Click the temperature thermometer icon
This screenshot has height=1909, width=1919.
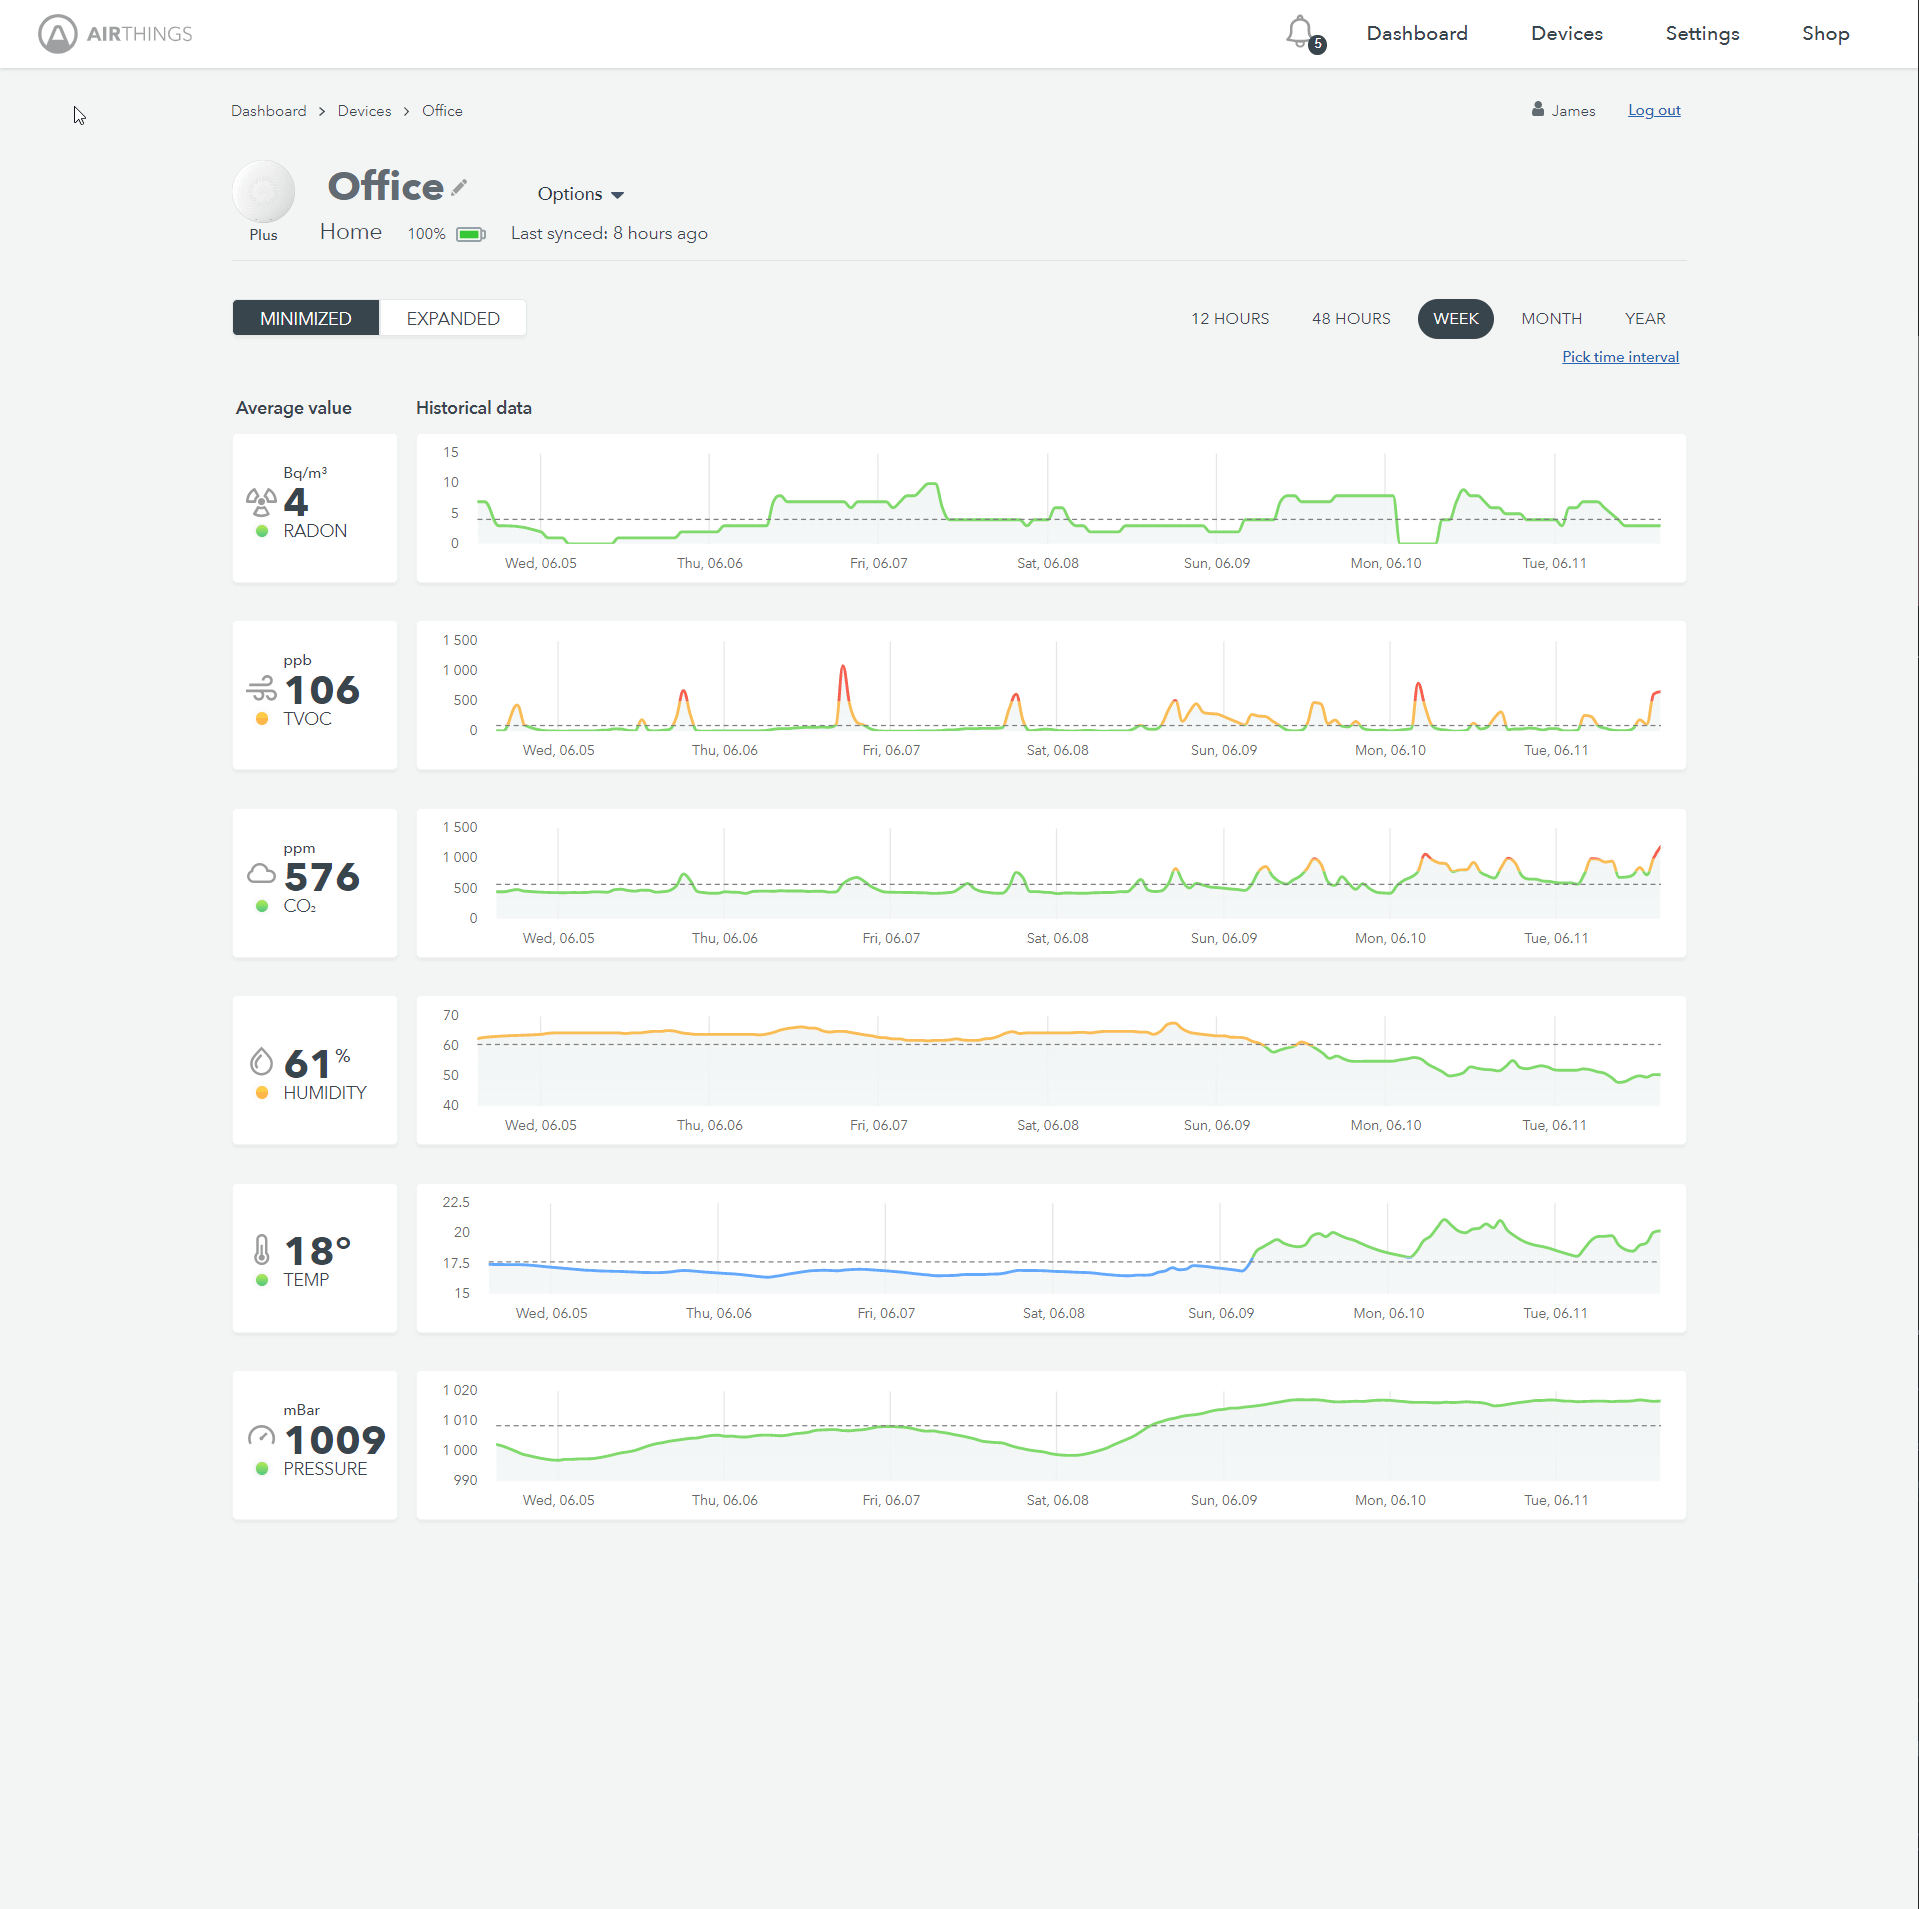(x=261, y=1248)
